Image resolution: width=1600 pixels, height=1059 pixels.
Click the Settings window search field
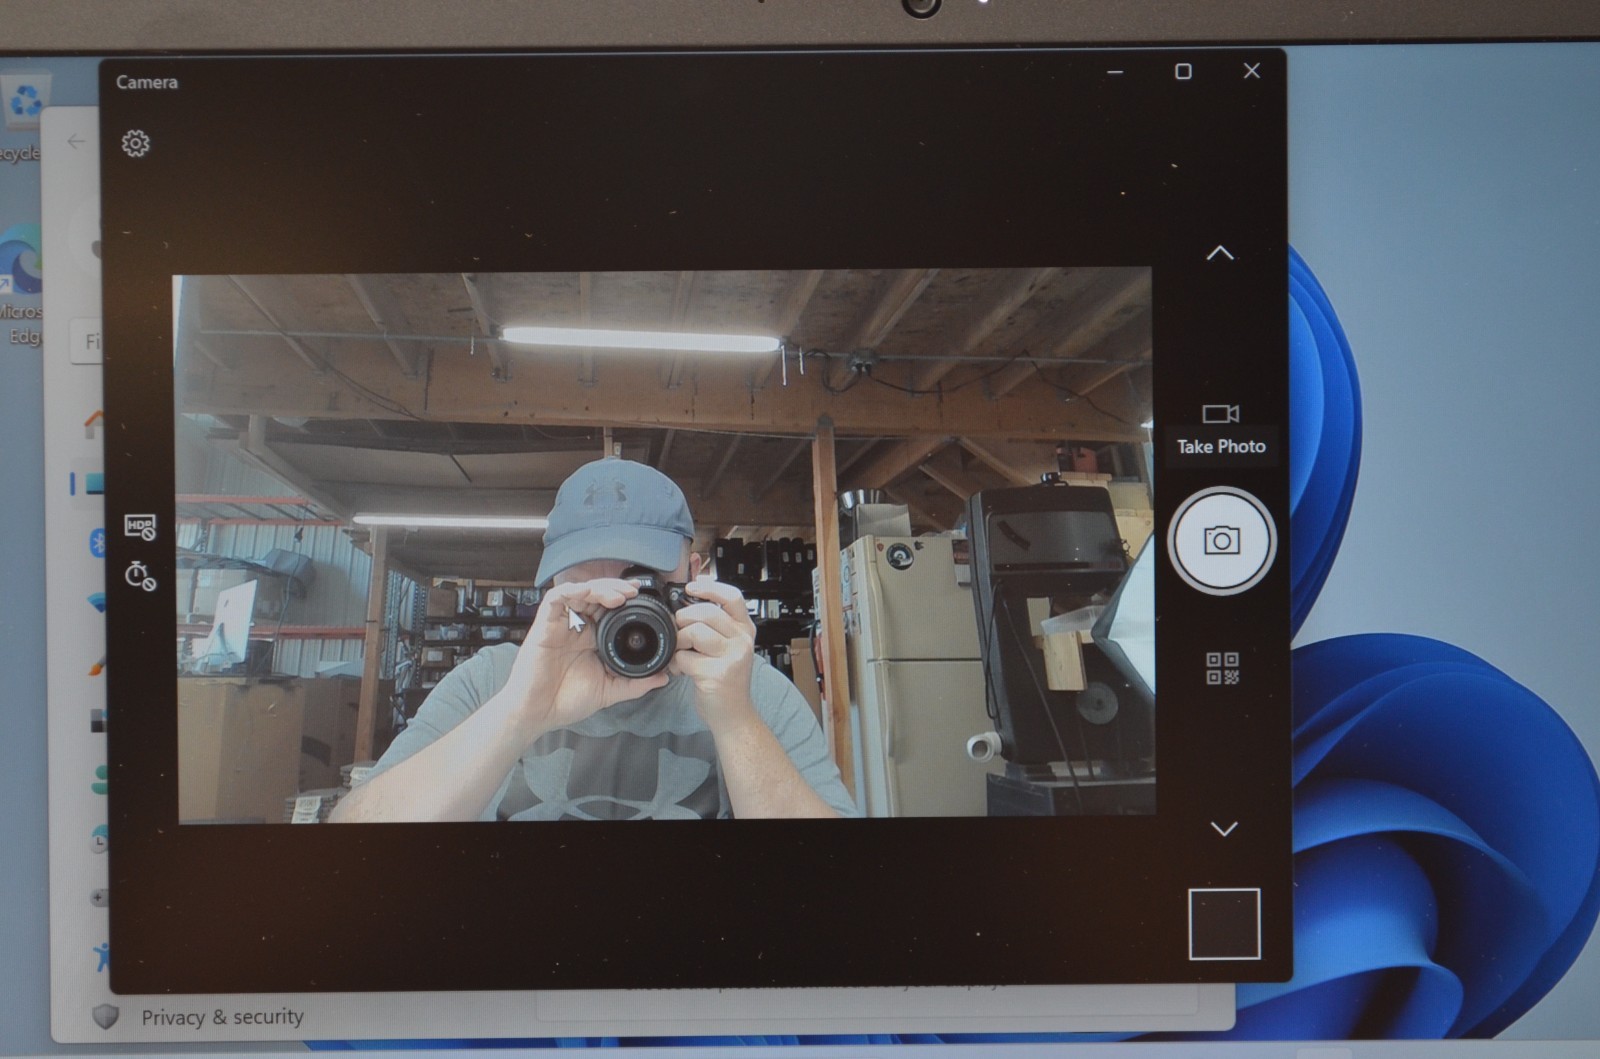(87, 342)
